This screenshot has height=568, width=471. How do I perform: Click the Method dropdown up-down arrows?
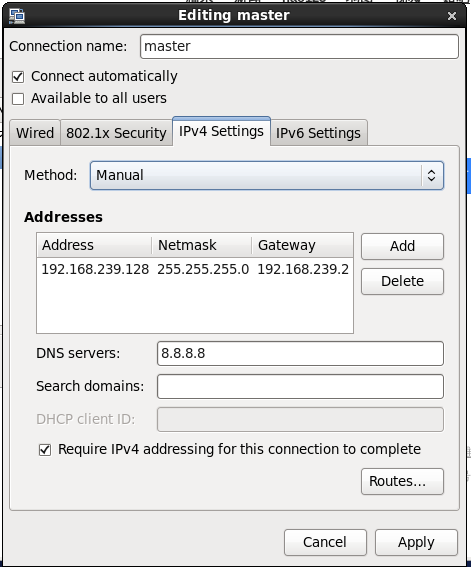click(x=431, y=175)
